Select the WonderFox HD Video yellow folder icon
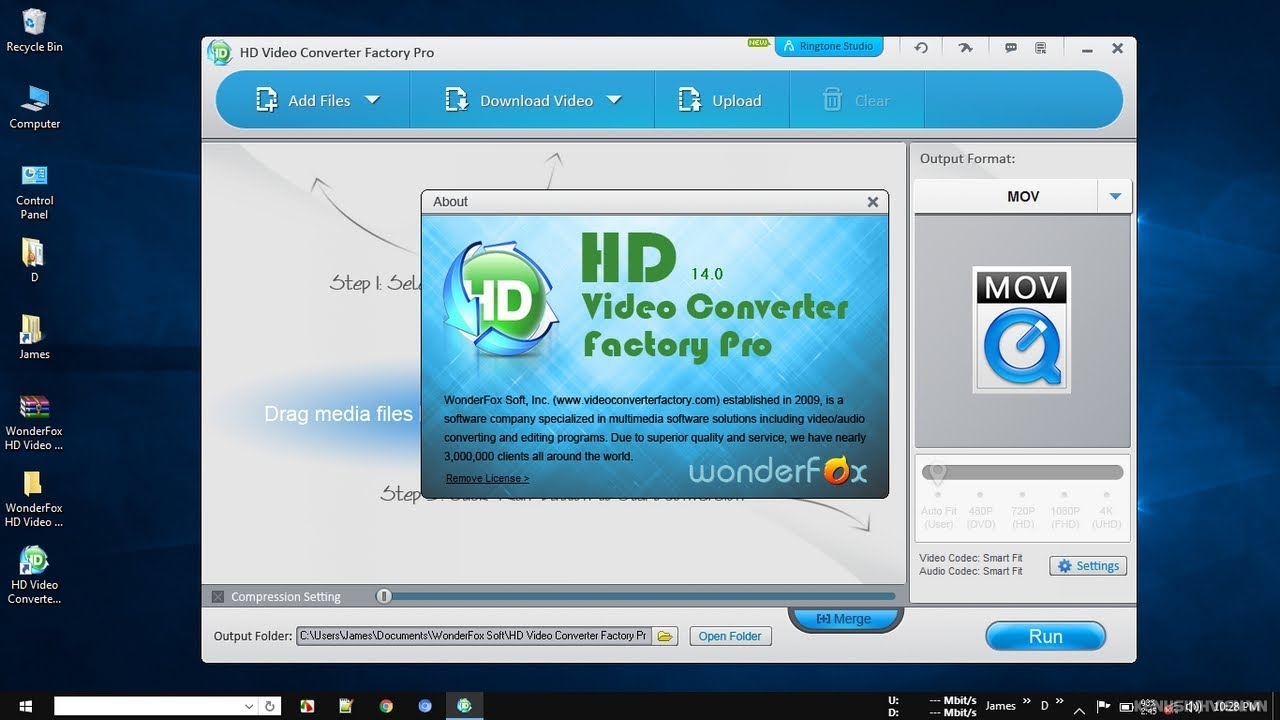The height and width of the screenshot is (720, 1280). pyautogui.click(x=34, y=499)
